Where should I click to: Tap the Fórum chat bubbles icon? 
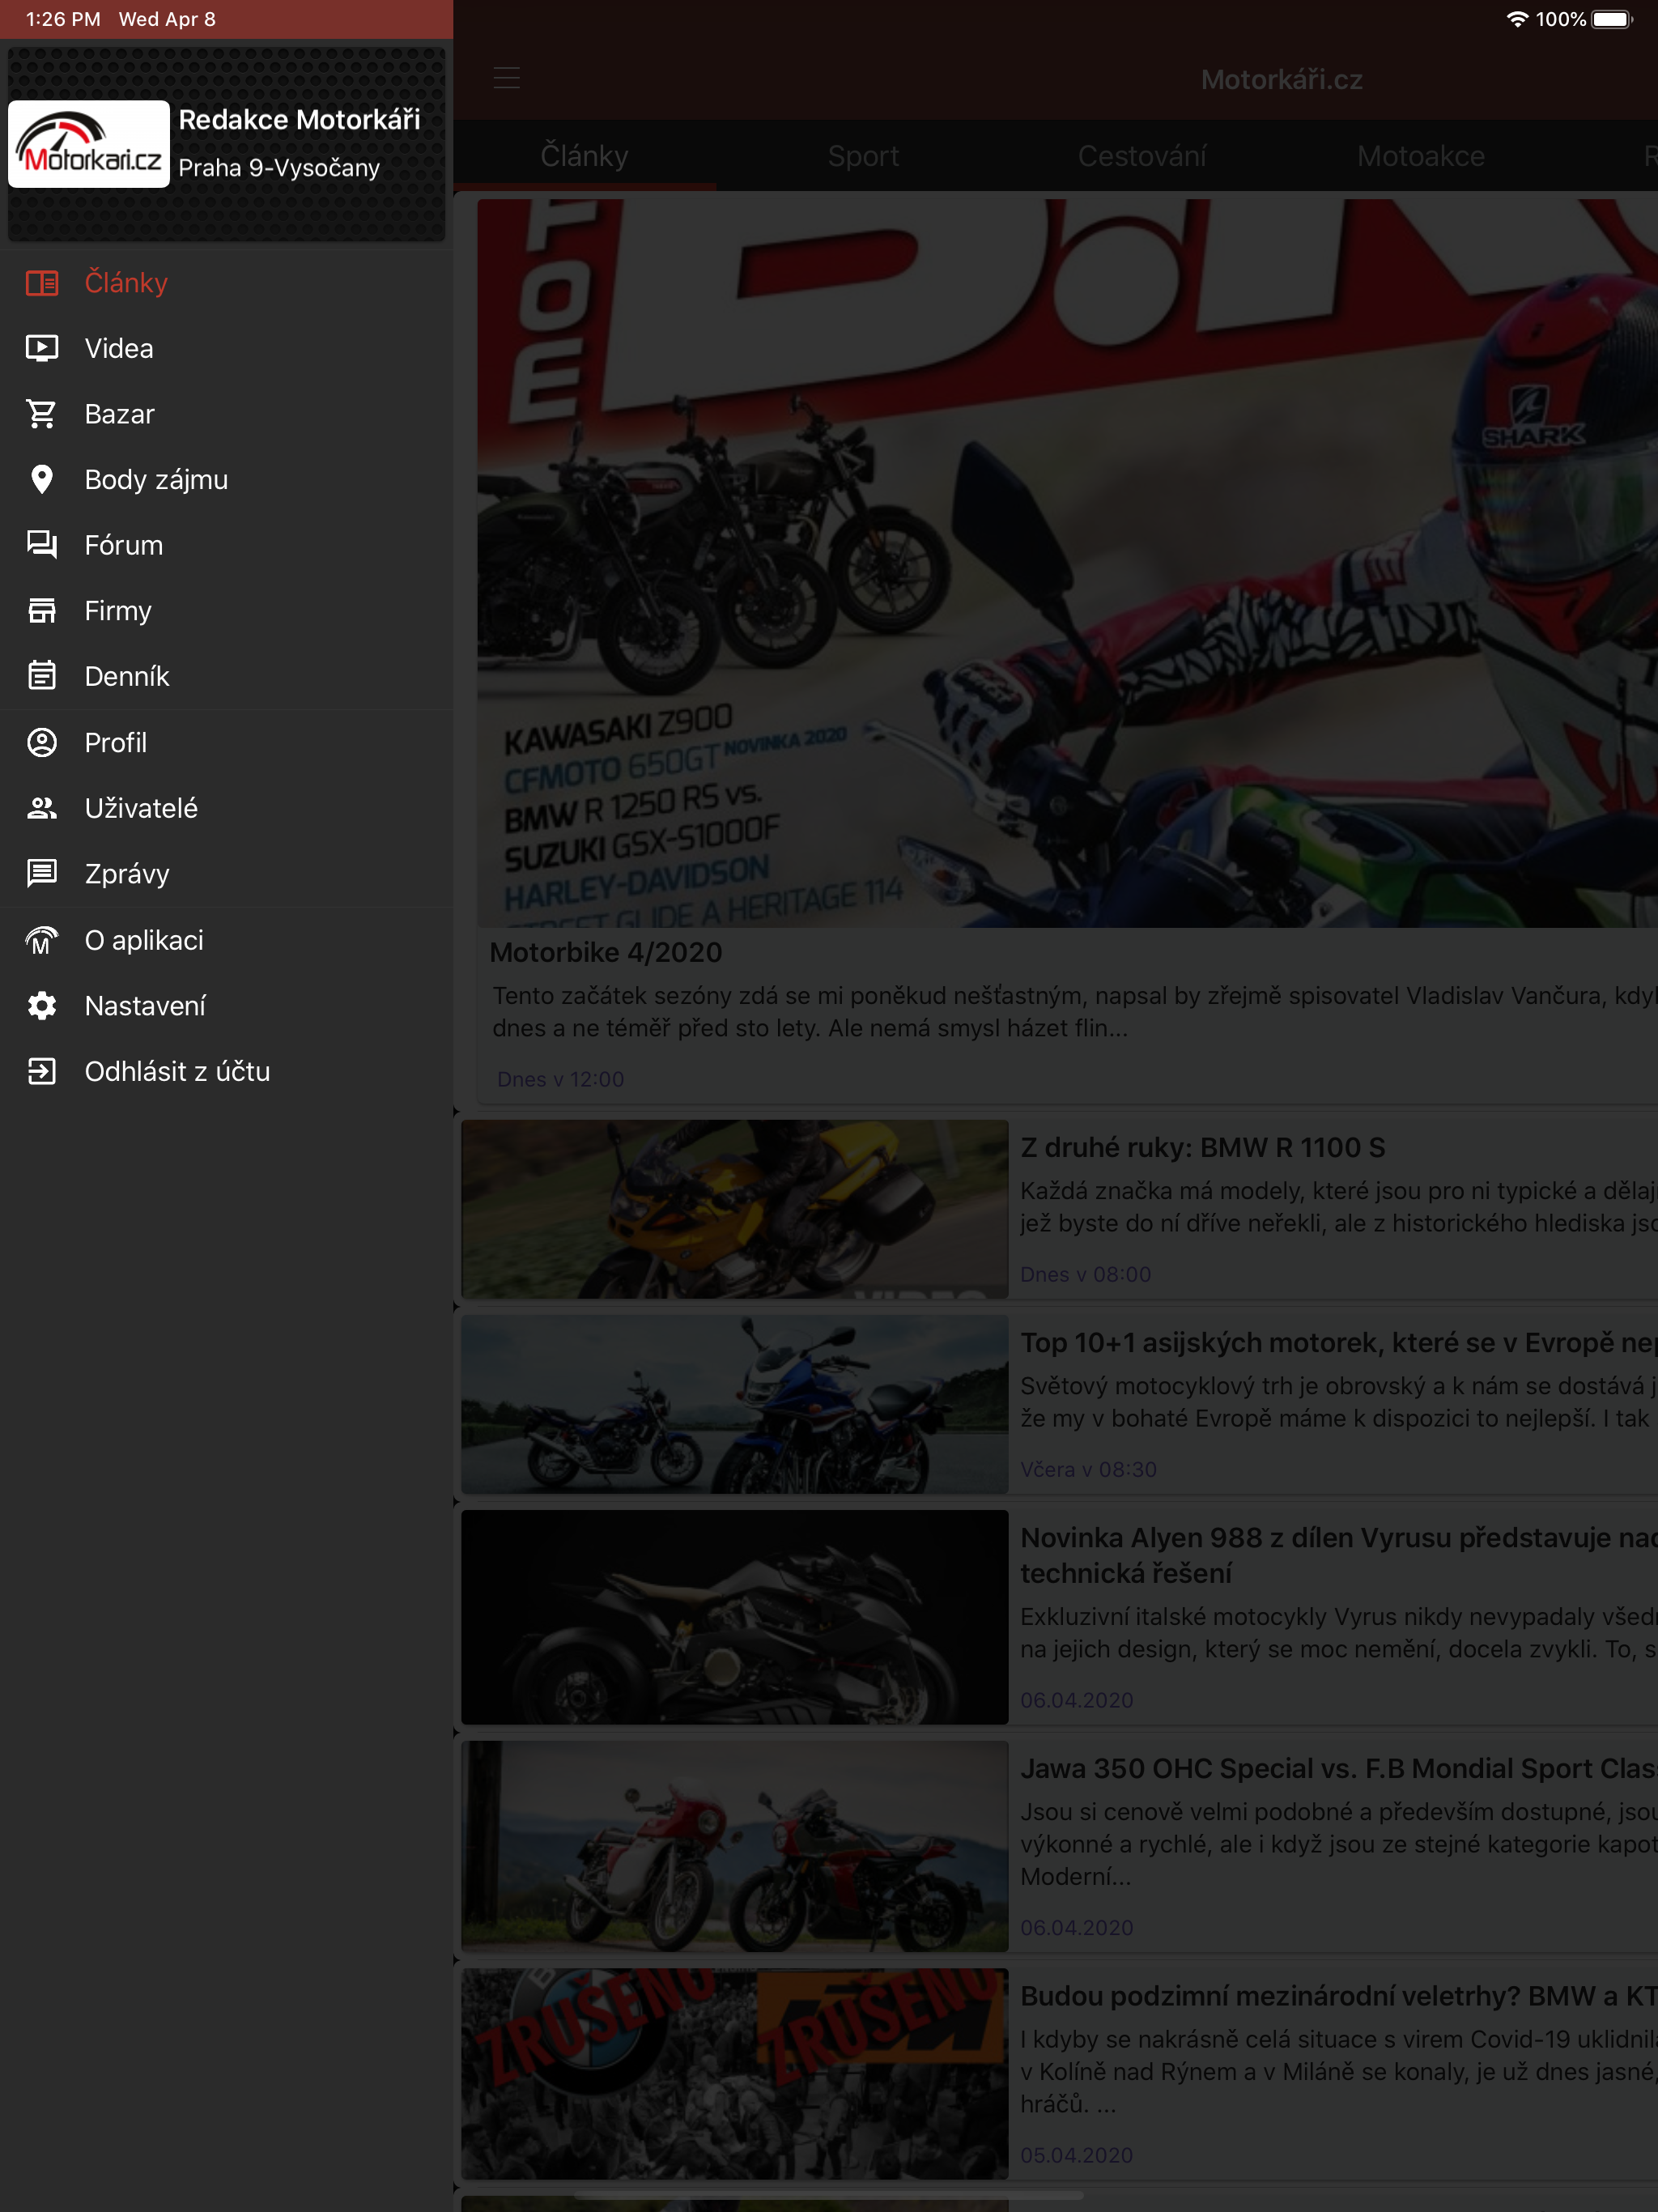pyautogui.click(x=41, y=545)
